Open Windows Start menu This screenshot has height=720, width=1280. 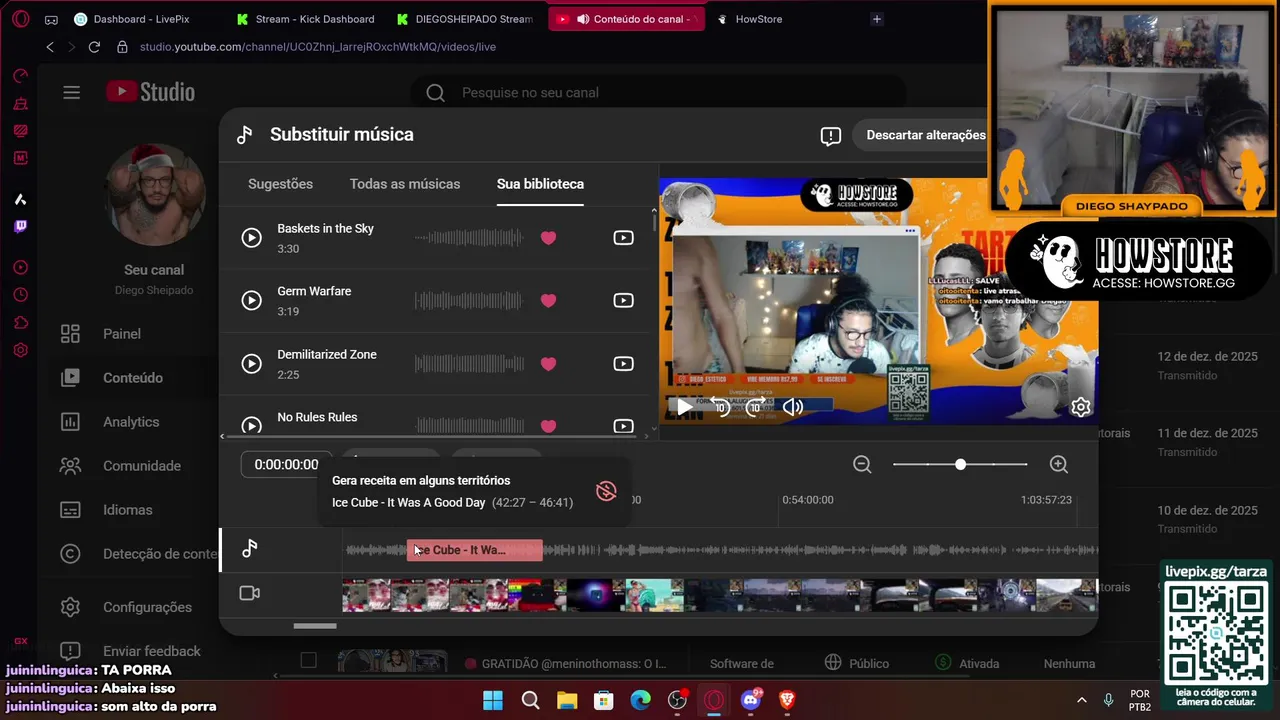(x=493, y=700)
